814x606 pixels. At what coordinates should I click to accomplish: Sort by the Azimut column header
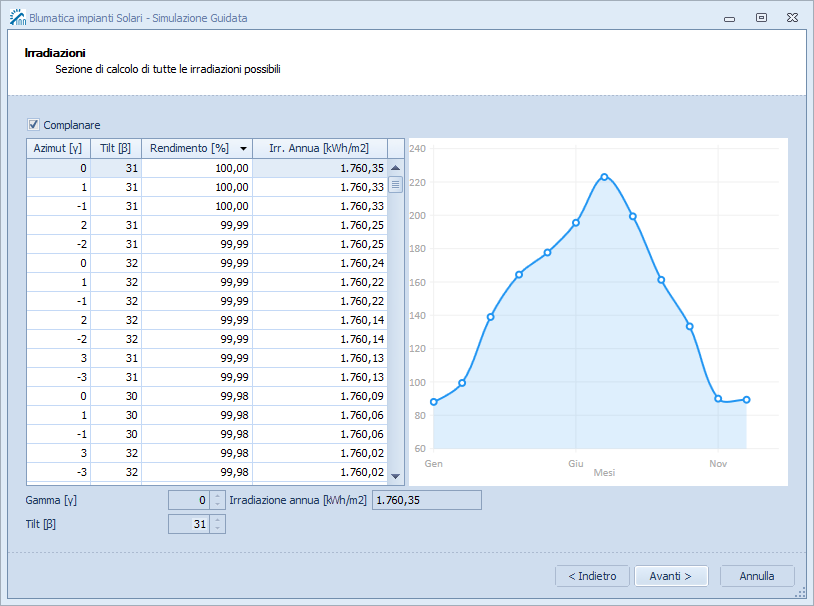click(x=57, y=148)
